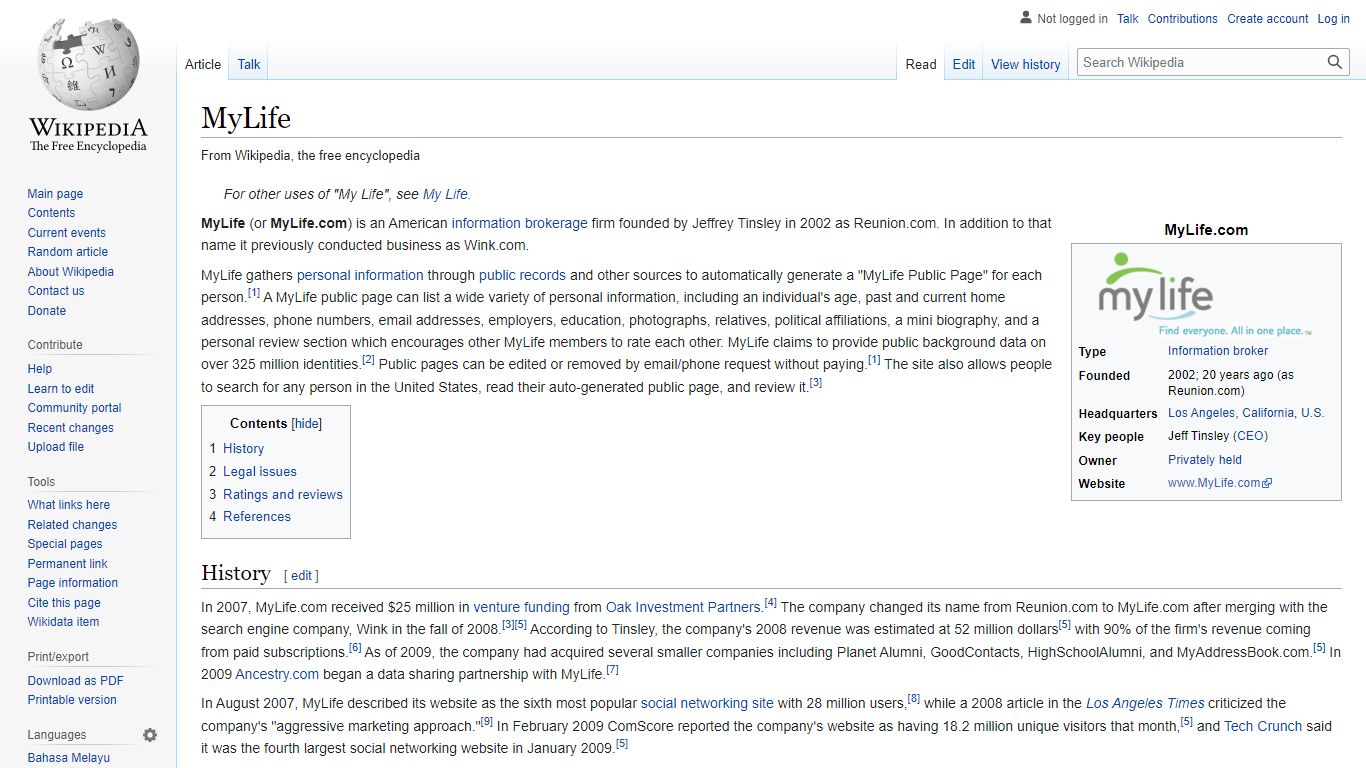Click Upload file in sidebar
Screen dimensions: 1366x768
(55, 447)
